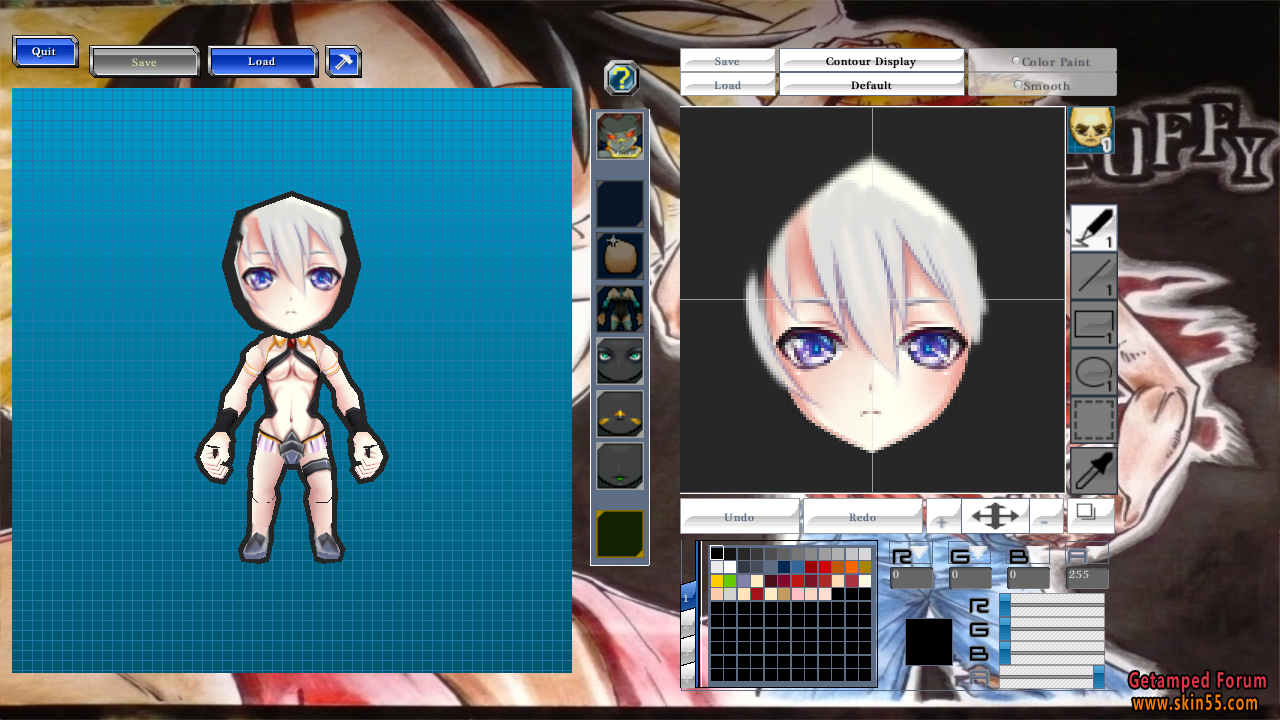The image size is (1280, 720).
Task: Pick the eyedropper color picker tool
Action: coord(1093,469)
